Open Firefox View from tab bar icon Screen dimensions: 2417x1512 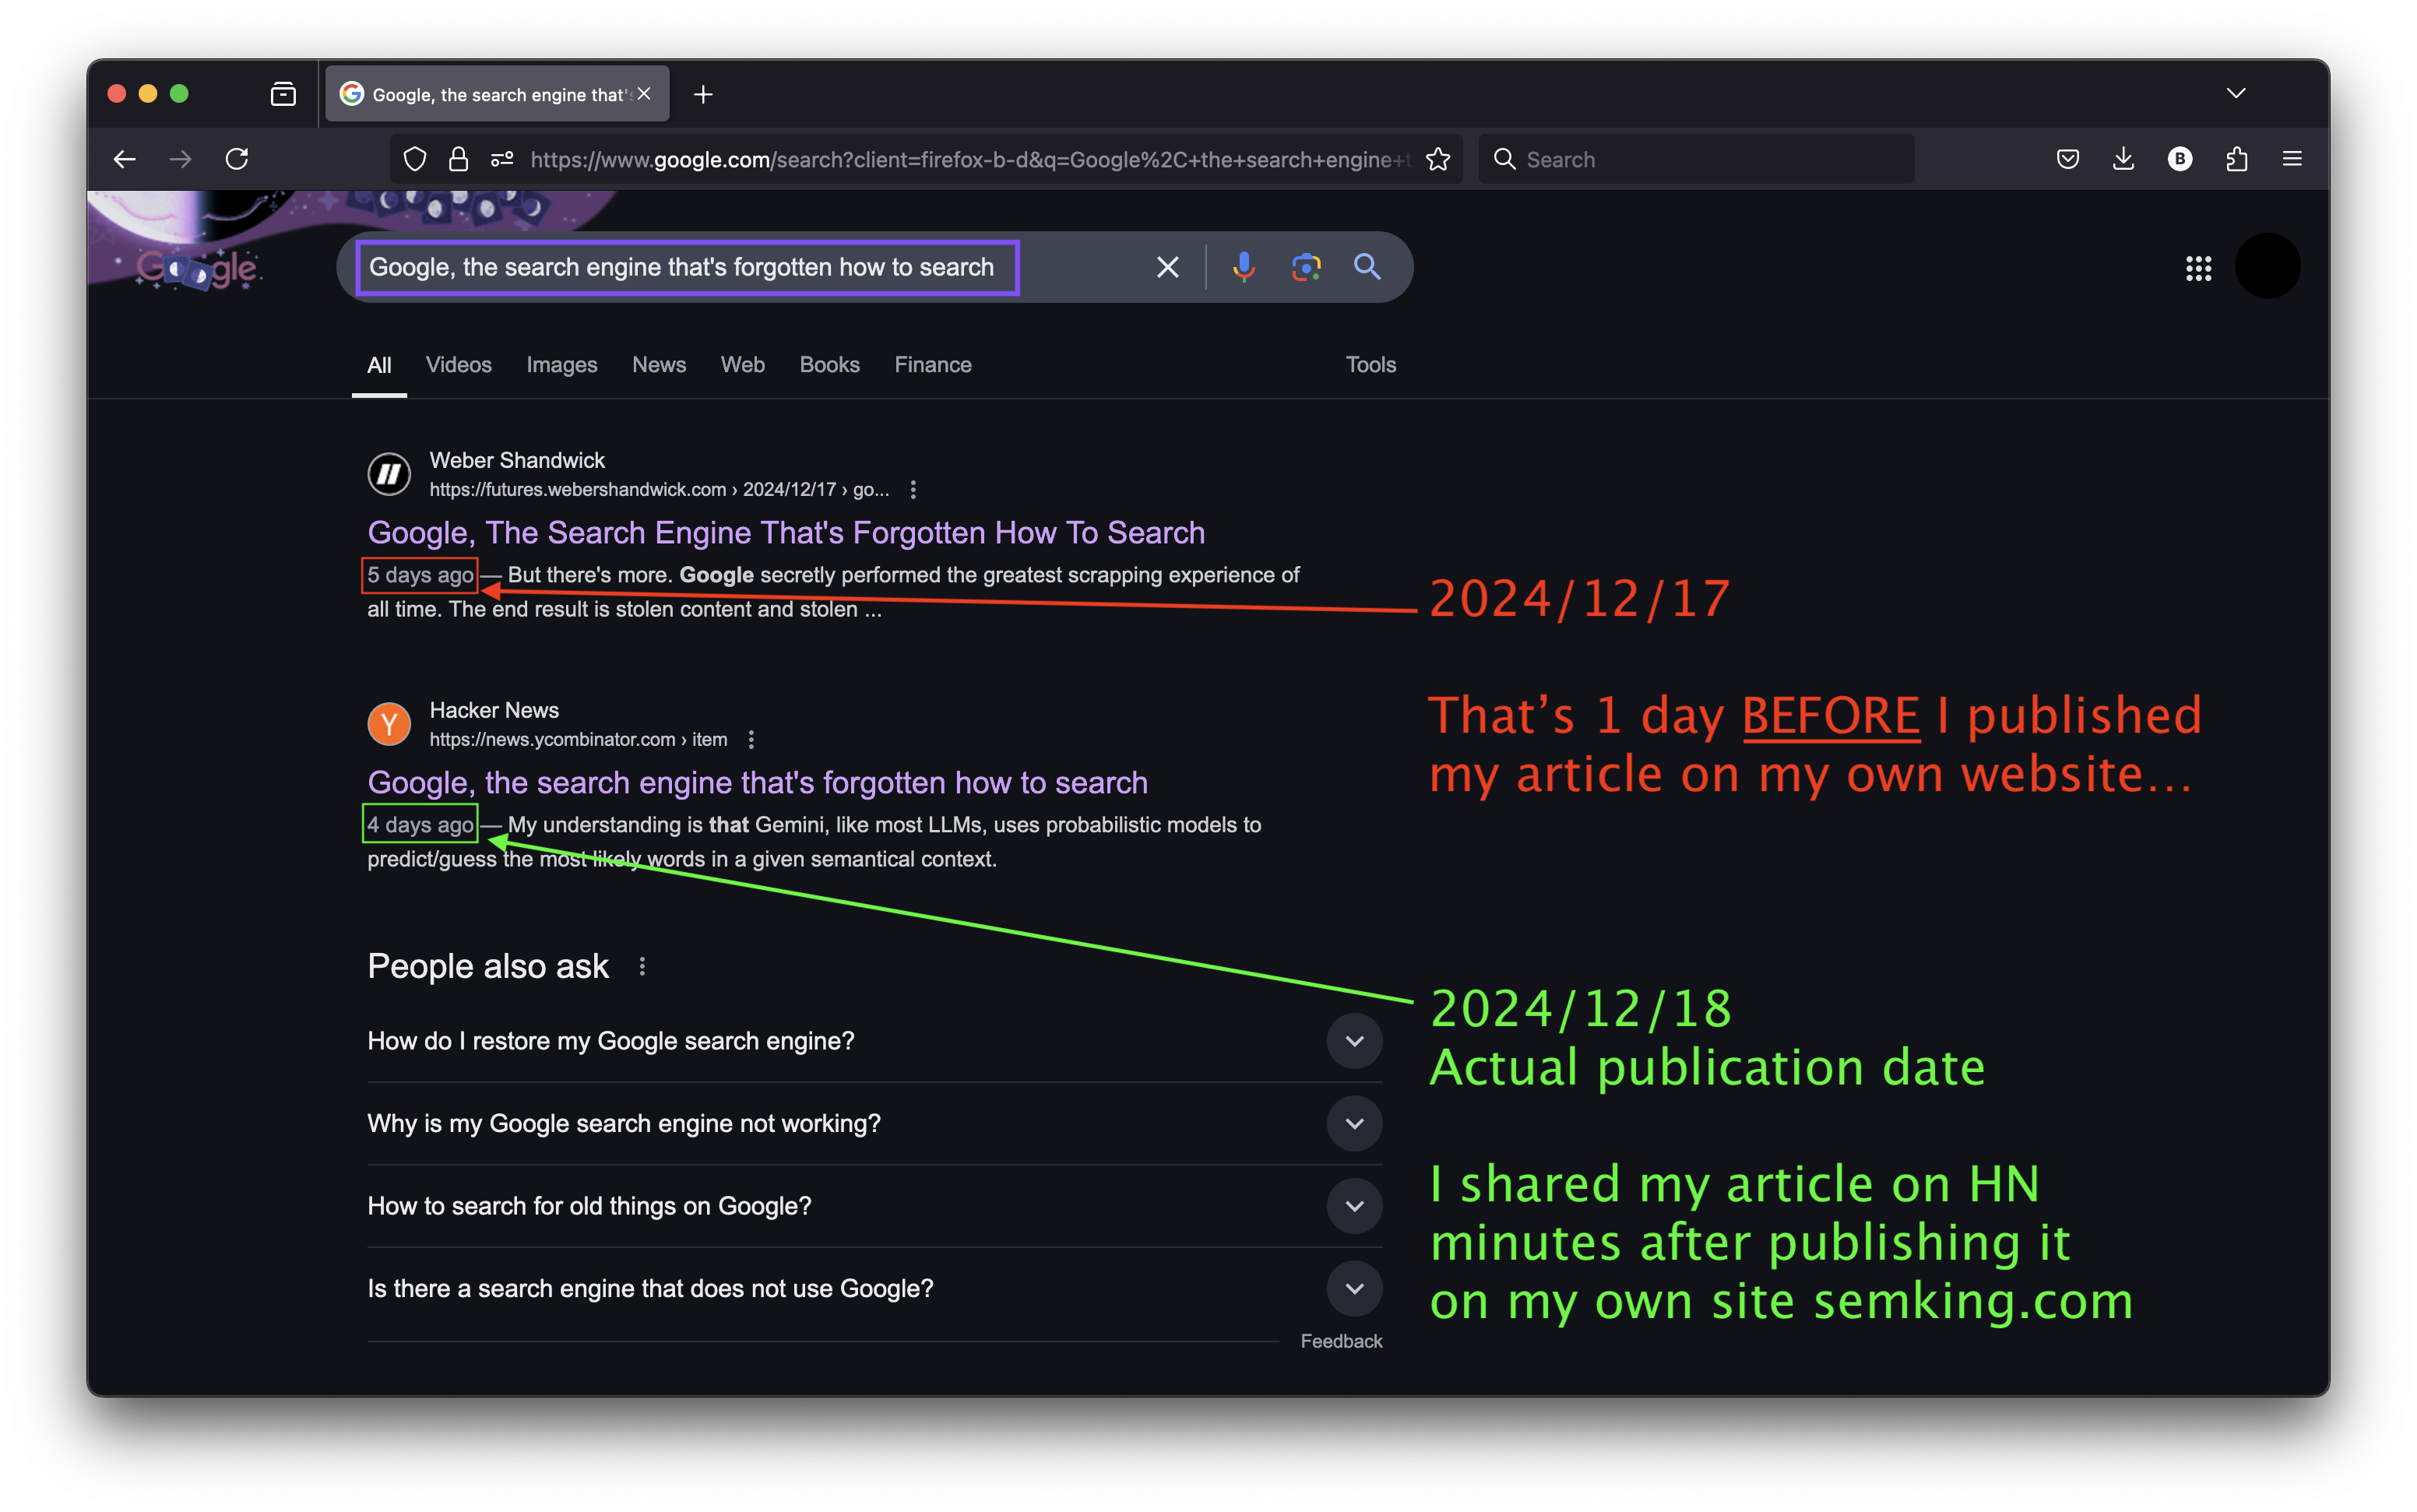pos(283,94)
